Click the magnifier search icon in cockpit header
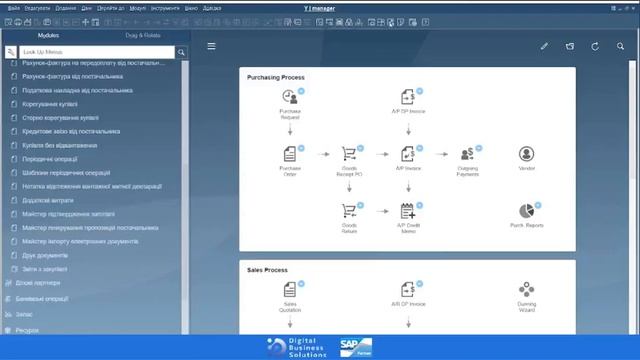 [620, 46]
